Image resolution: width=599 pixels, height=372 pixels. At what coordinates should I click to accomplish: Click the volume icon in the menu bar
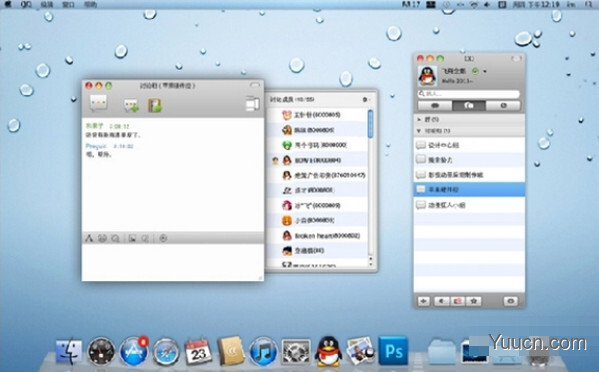pyautogui.click(x=487, y=4)
